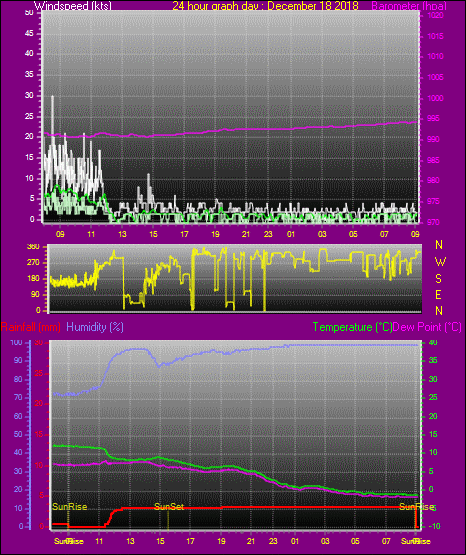
Task: Click the Temperature (°C) legend label
Action: [352, 327]
